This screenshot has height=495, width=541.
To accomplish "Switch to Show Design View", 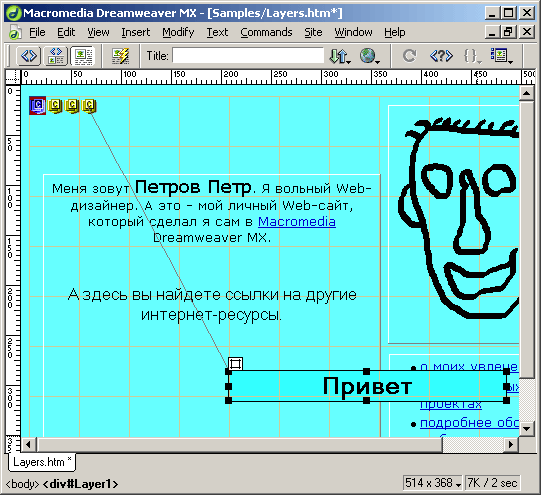I will pos(83,56).
